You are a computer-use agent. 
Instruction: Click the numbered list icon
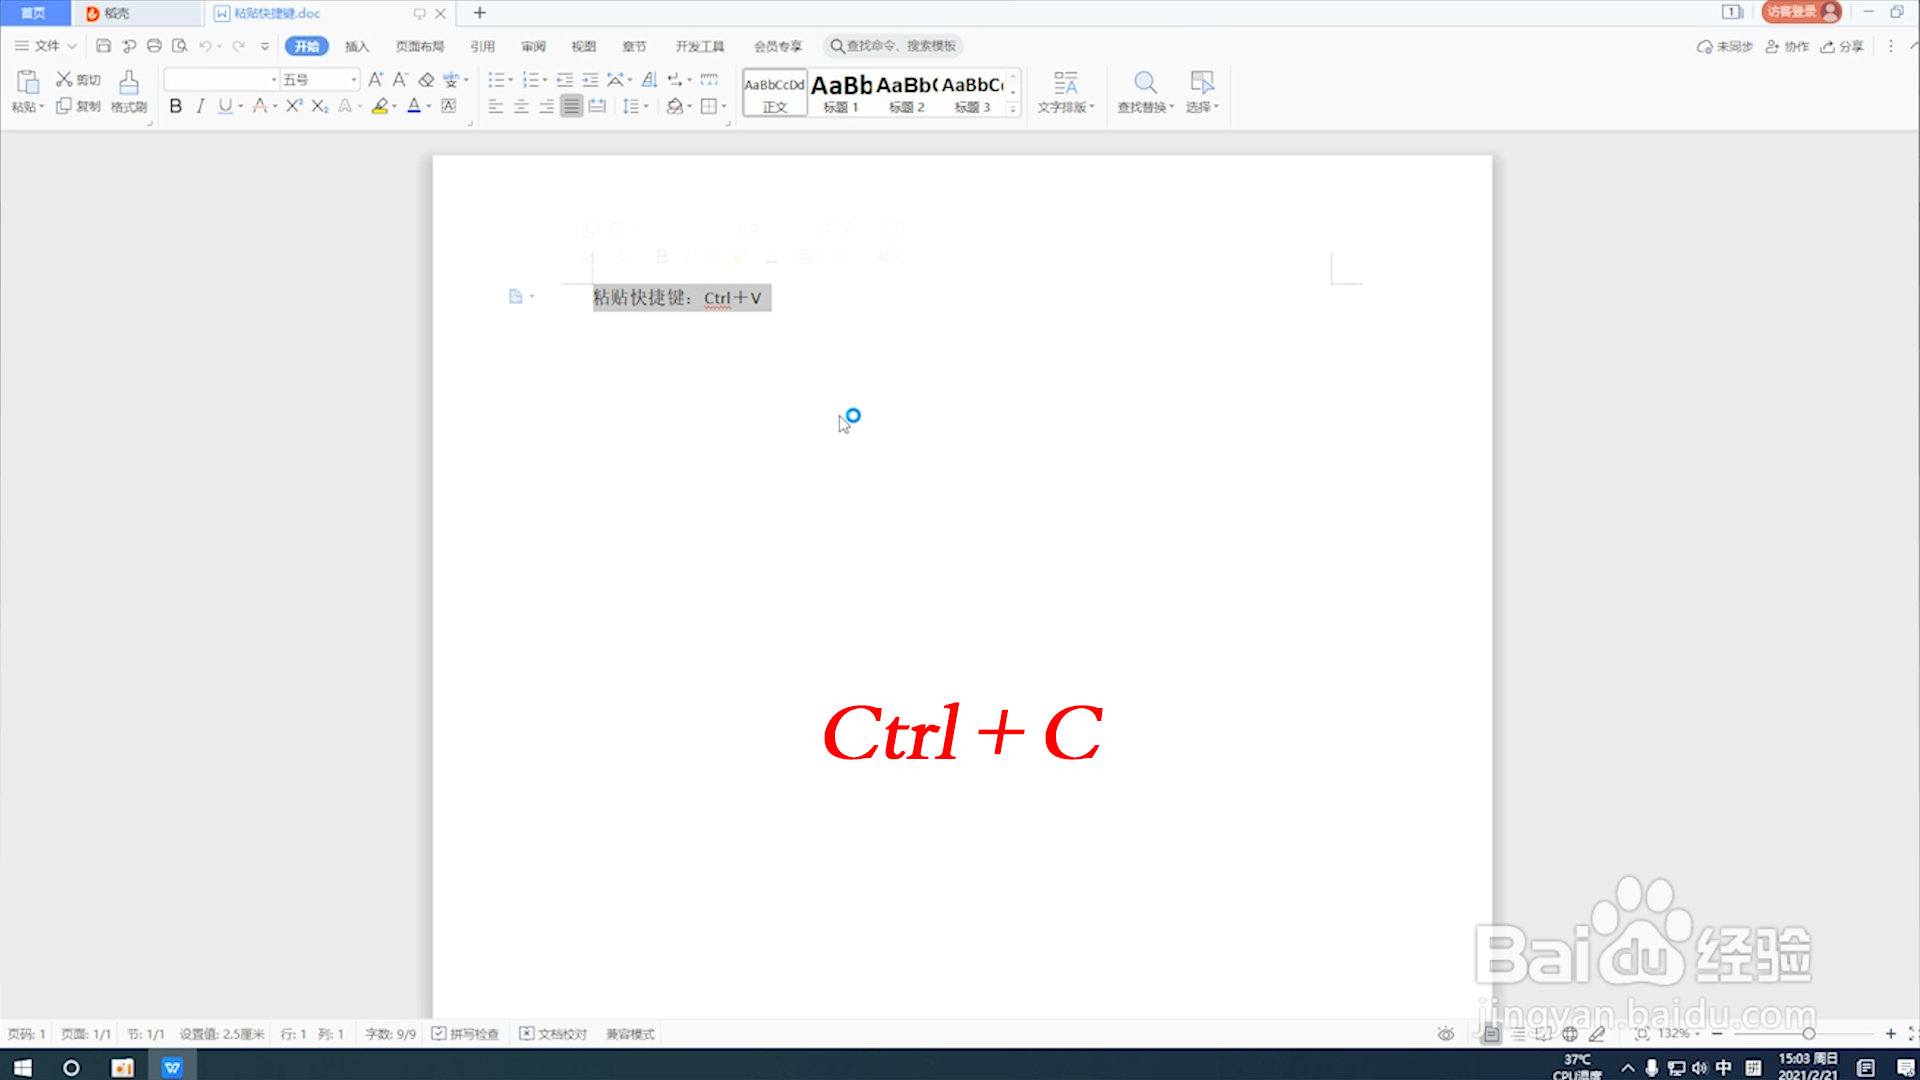(530, 79)
